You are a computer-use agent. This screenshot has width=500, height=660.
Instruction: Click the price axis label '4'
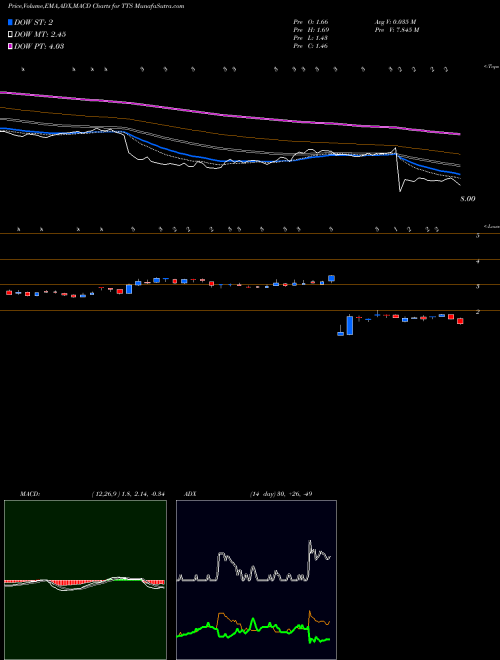[478, 261]
